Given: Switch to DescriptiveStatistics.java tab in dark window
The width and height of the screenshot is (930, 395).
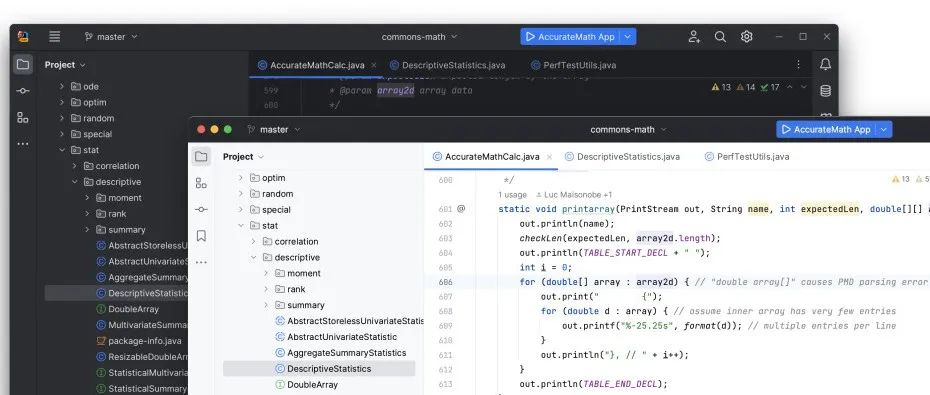Looking at the screenshot, I should [447, 65].
